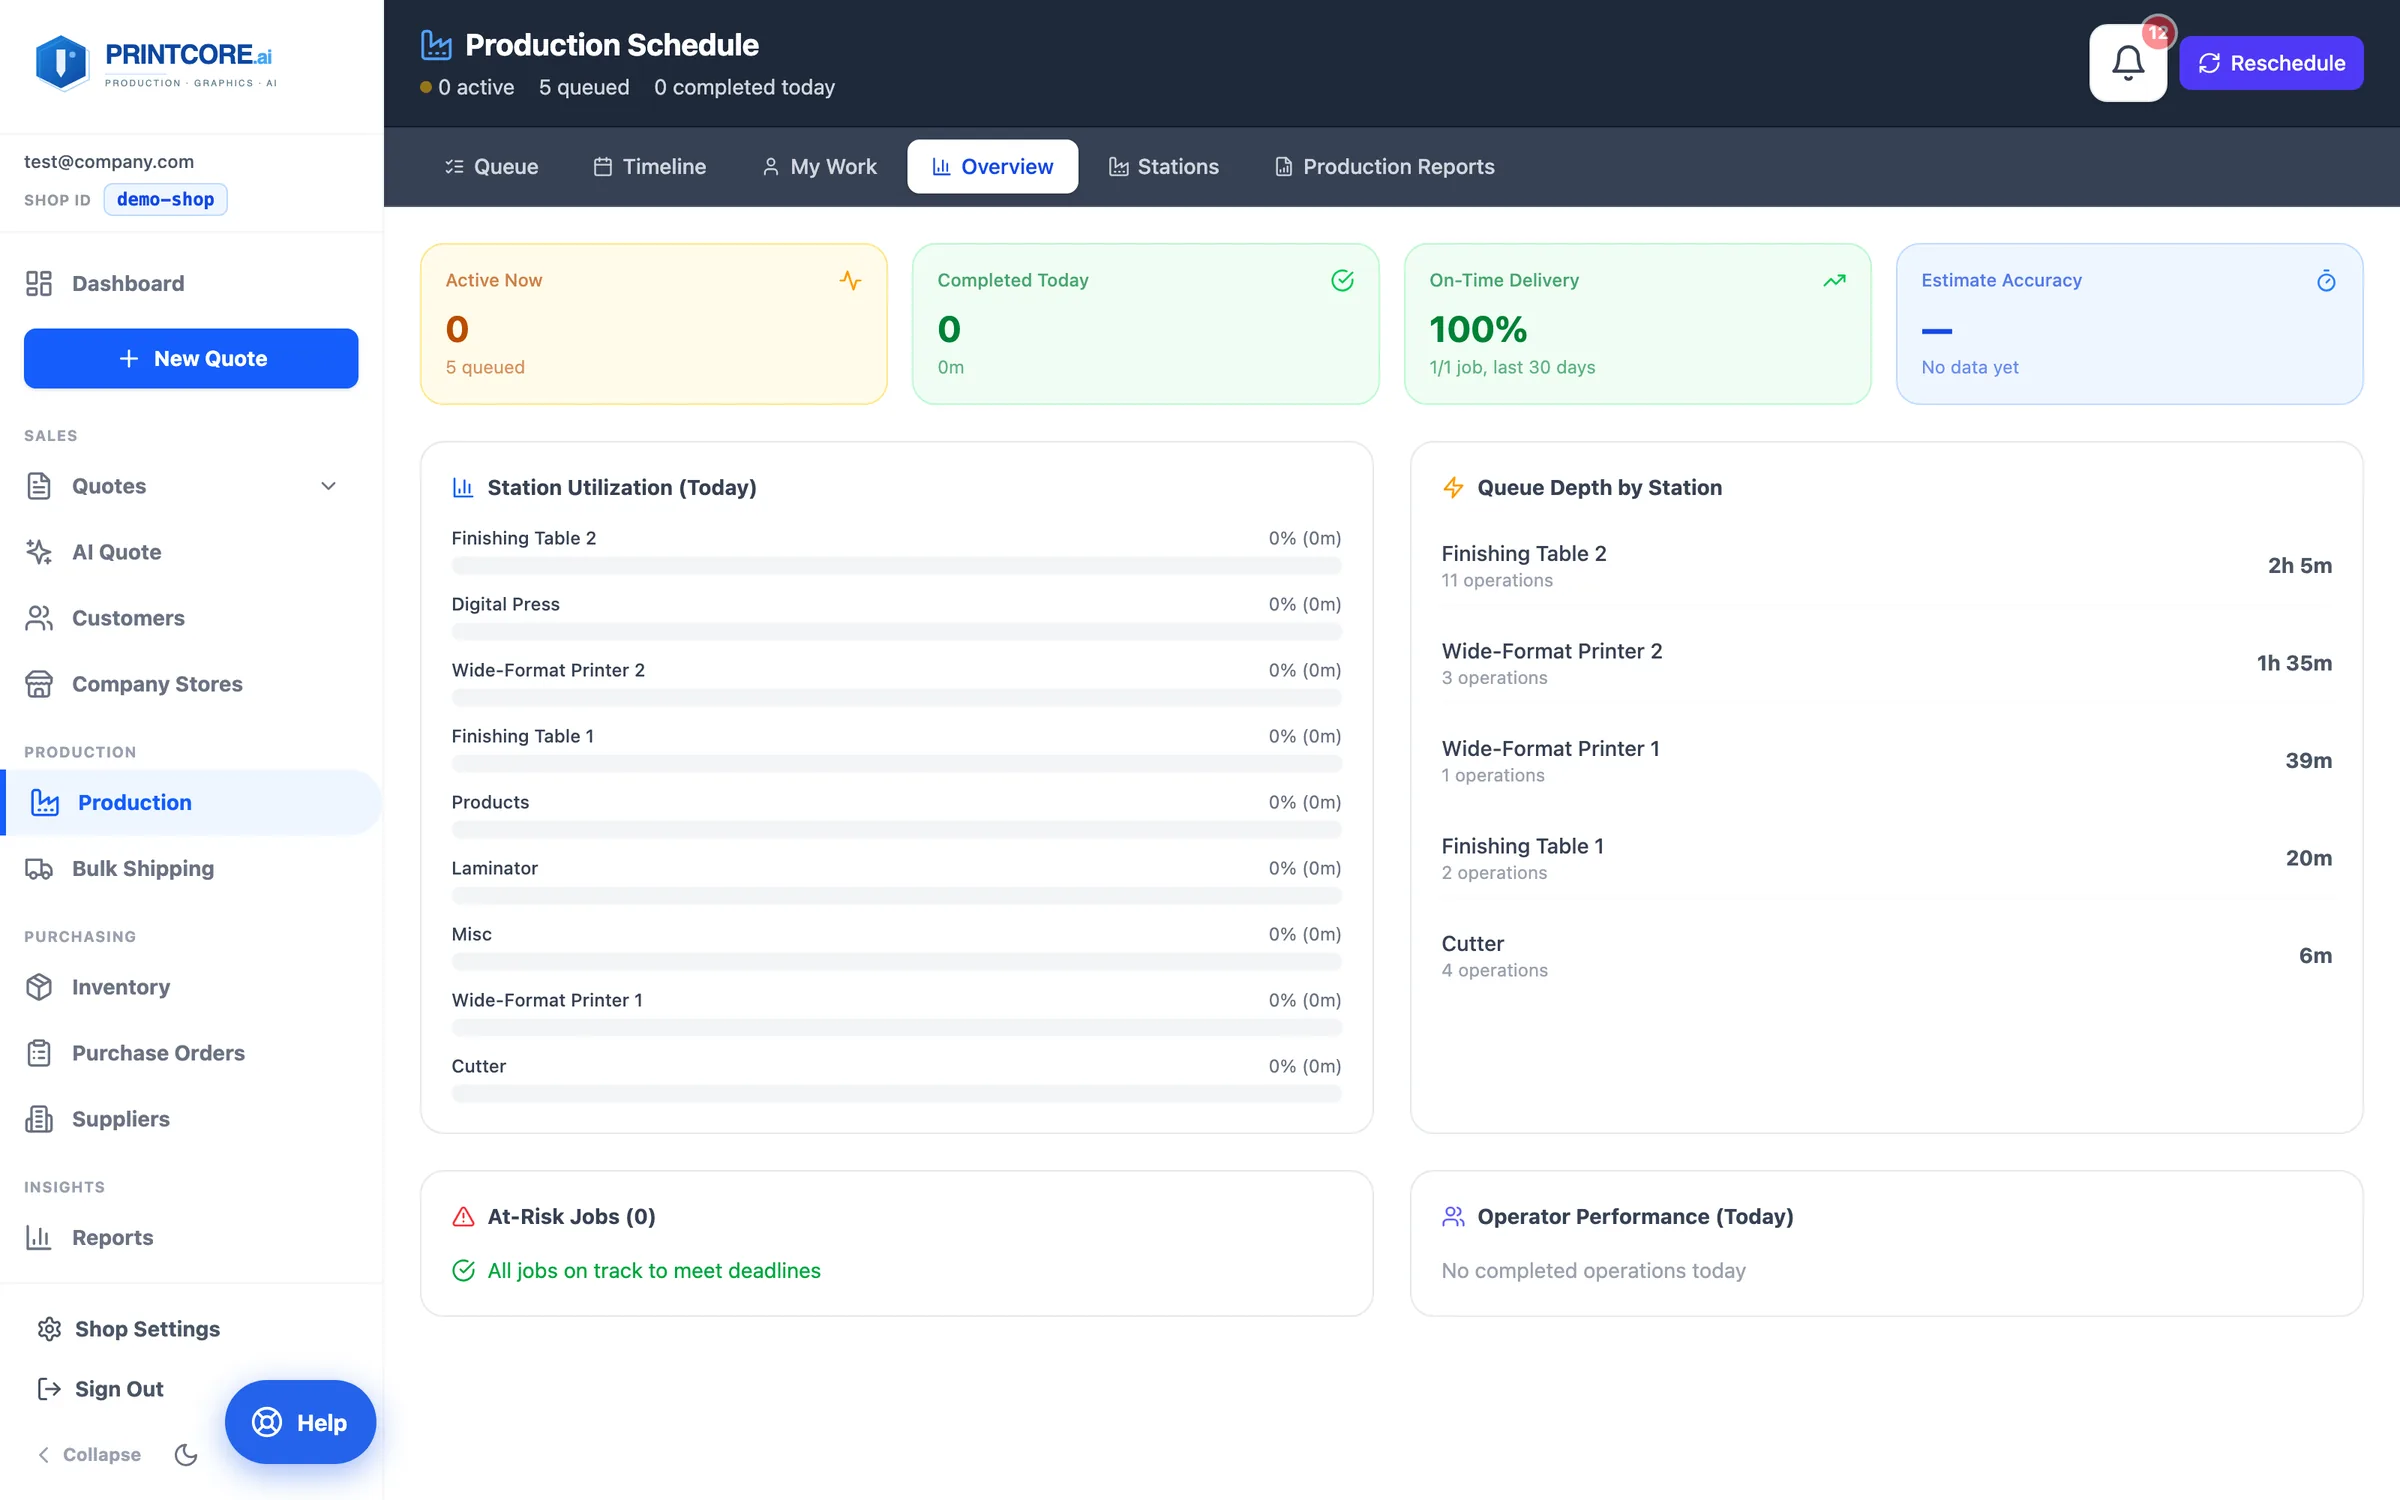Screen dimensions: 2400x1500
Task: Click the Completed Today check icon
Action: tap(1342, 281)
